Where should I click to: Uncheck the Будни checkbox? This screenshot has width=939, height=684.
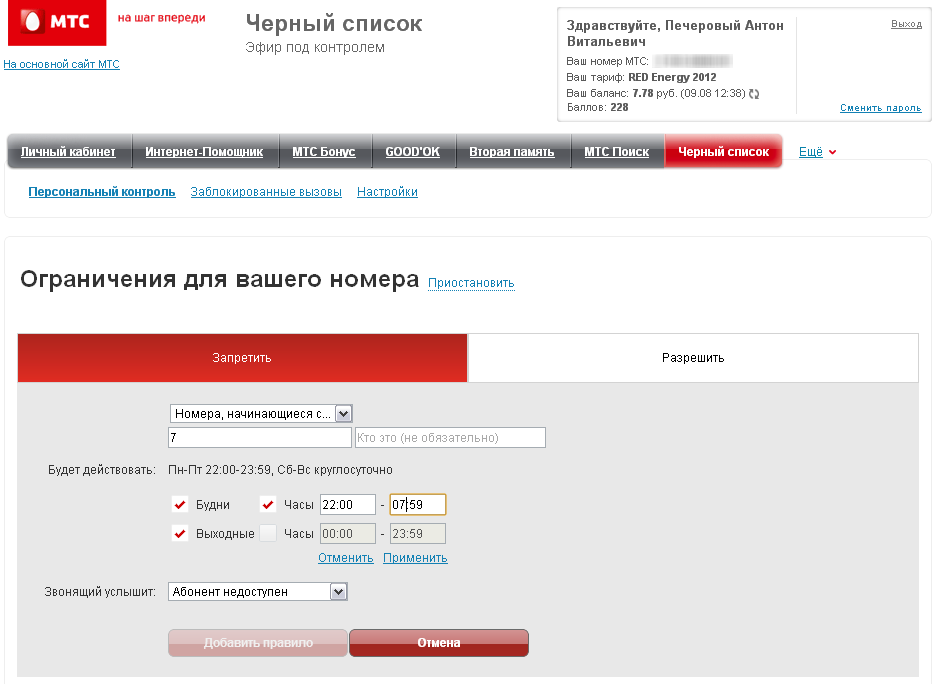click(x=180, y=504)
